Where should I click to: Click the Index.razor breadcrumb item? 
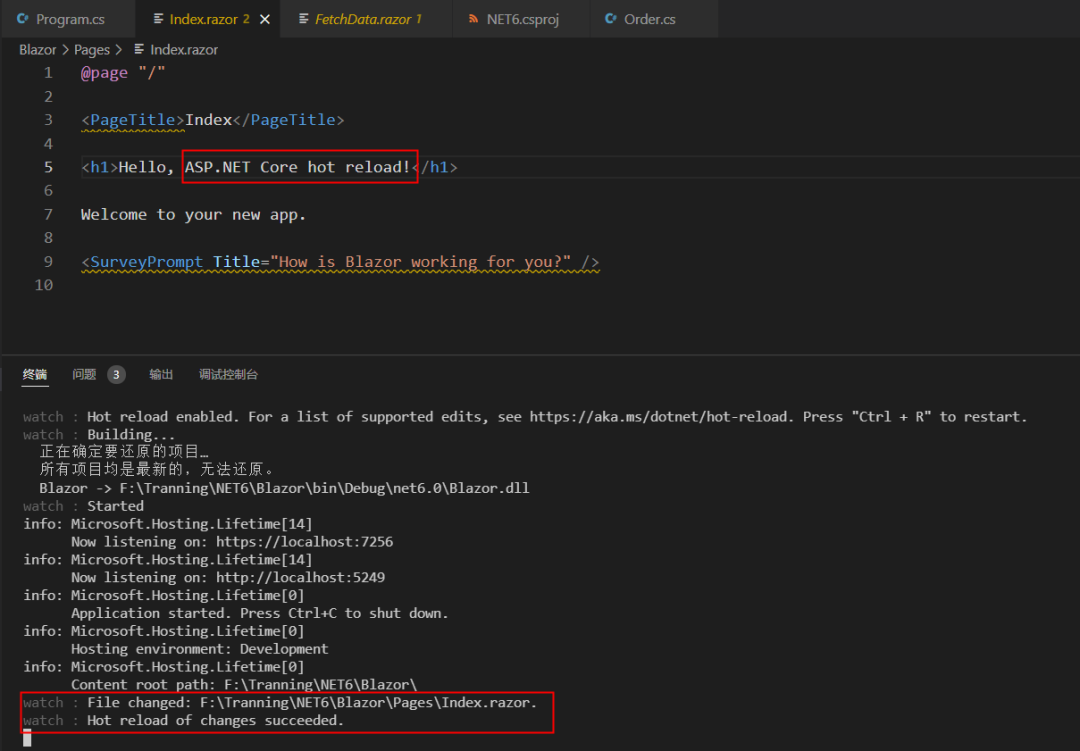click(x=183, y=50)
